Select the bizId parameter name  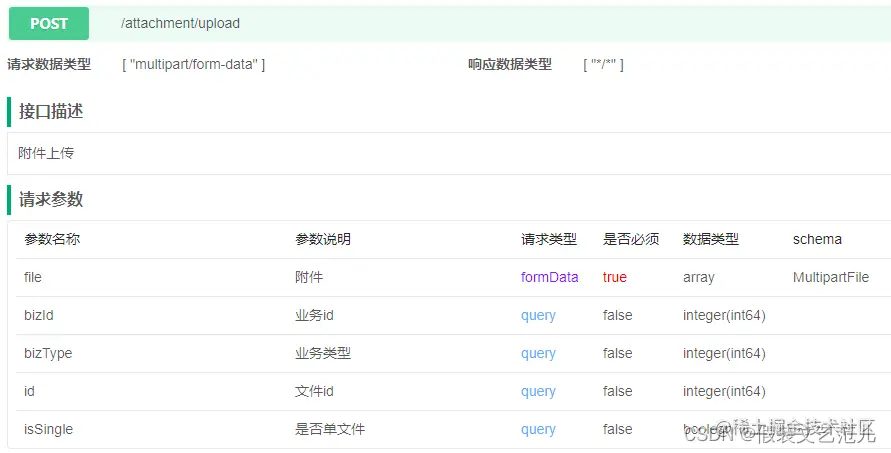pos(39,315)
